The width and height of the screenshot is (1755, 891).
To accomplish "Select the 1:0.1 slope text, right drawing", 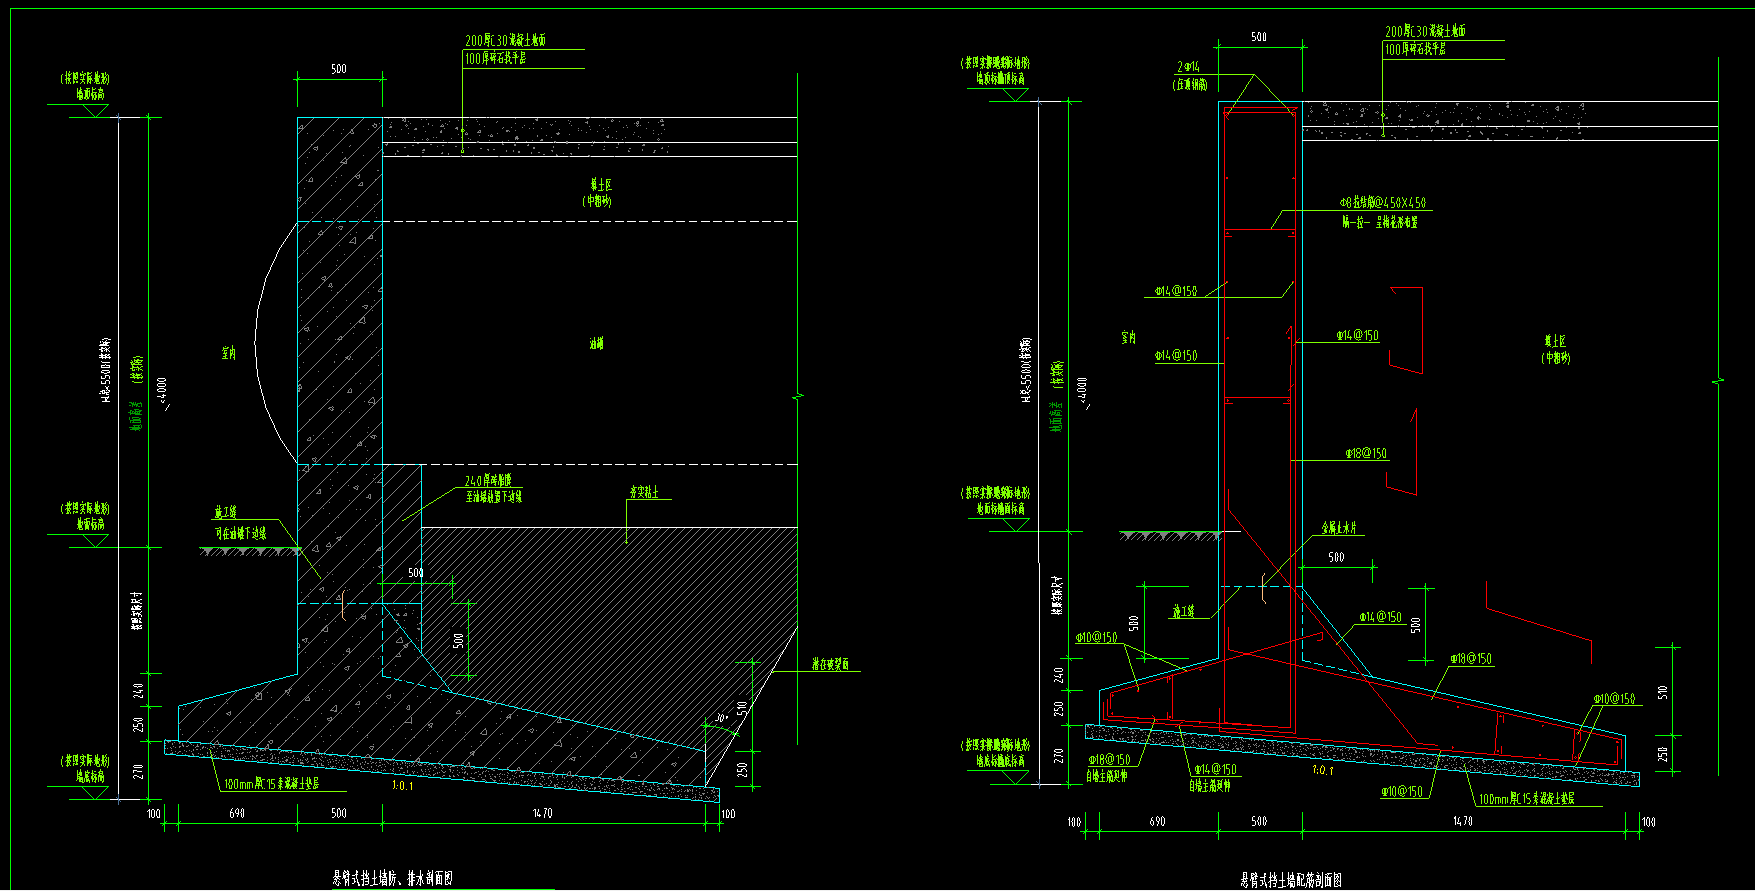I will [1322, 770].
